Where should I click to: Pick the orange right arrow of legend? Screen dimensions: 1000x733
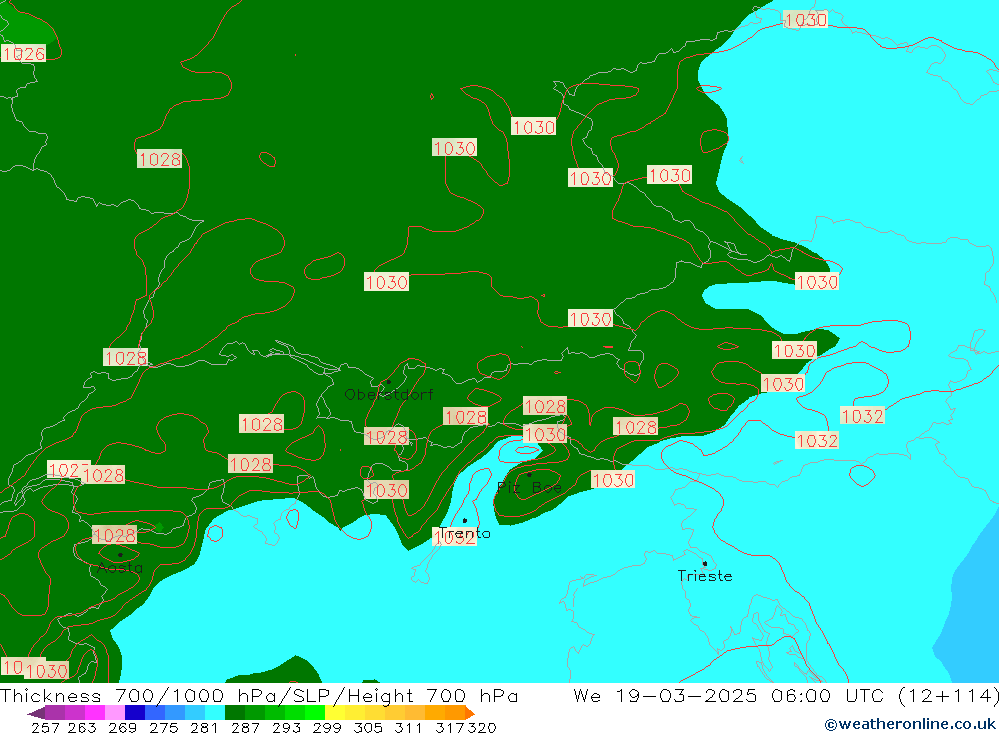[469, 713]
